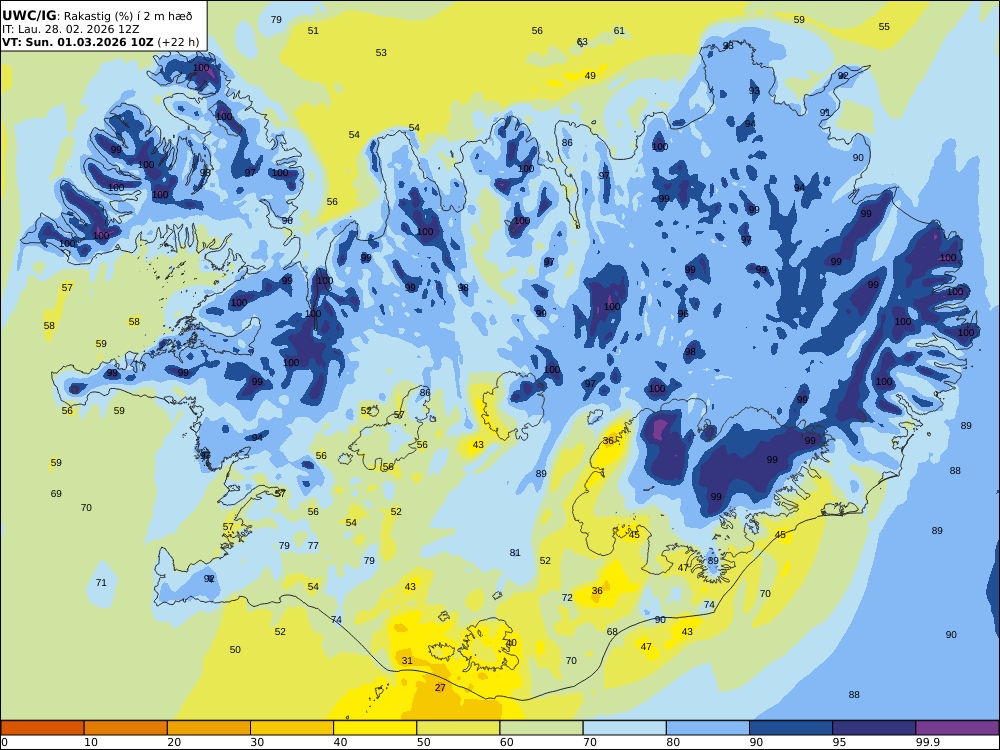Click the humidity value '72' in the south
Screen dimensions: 1000x750
tap(567, 598)
